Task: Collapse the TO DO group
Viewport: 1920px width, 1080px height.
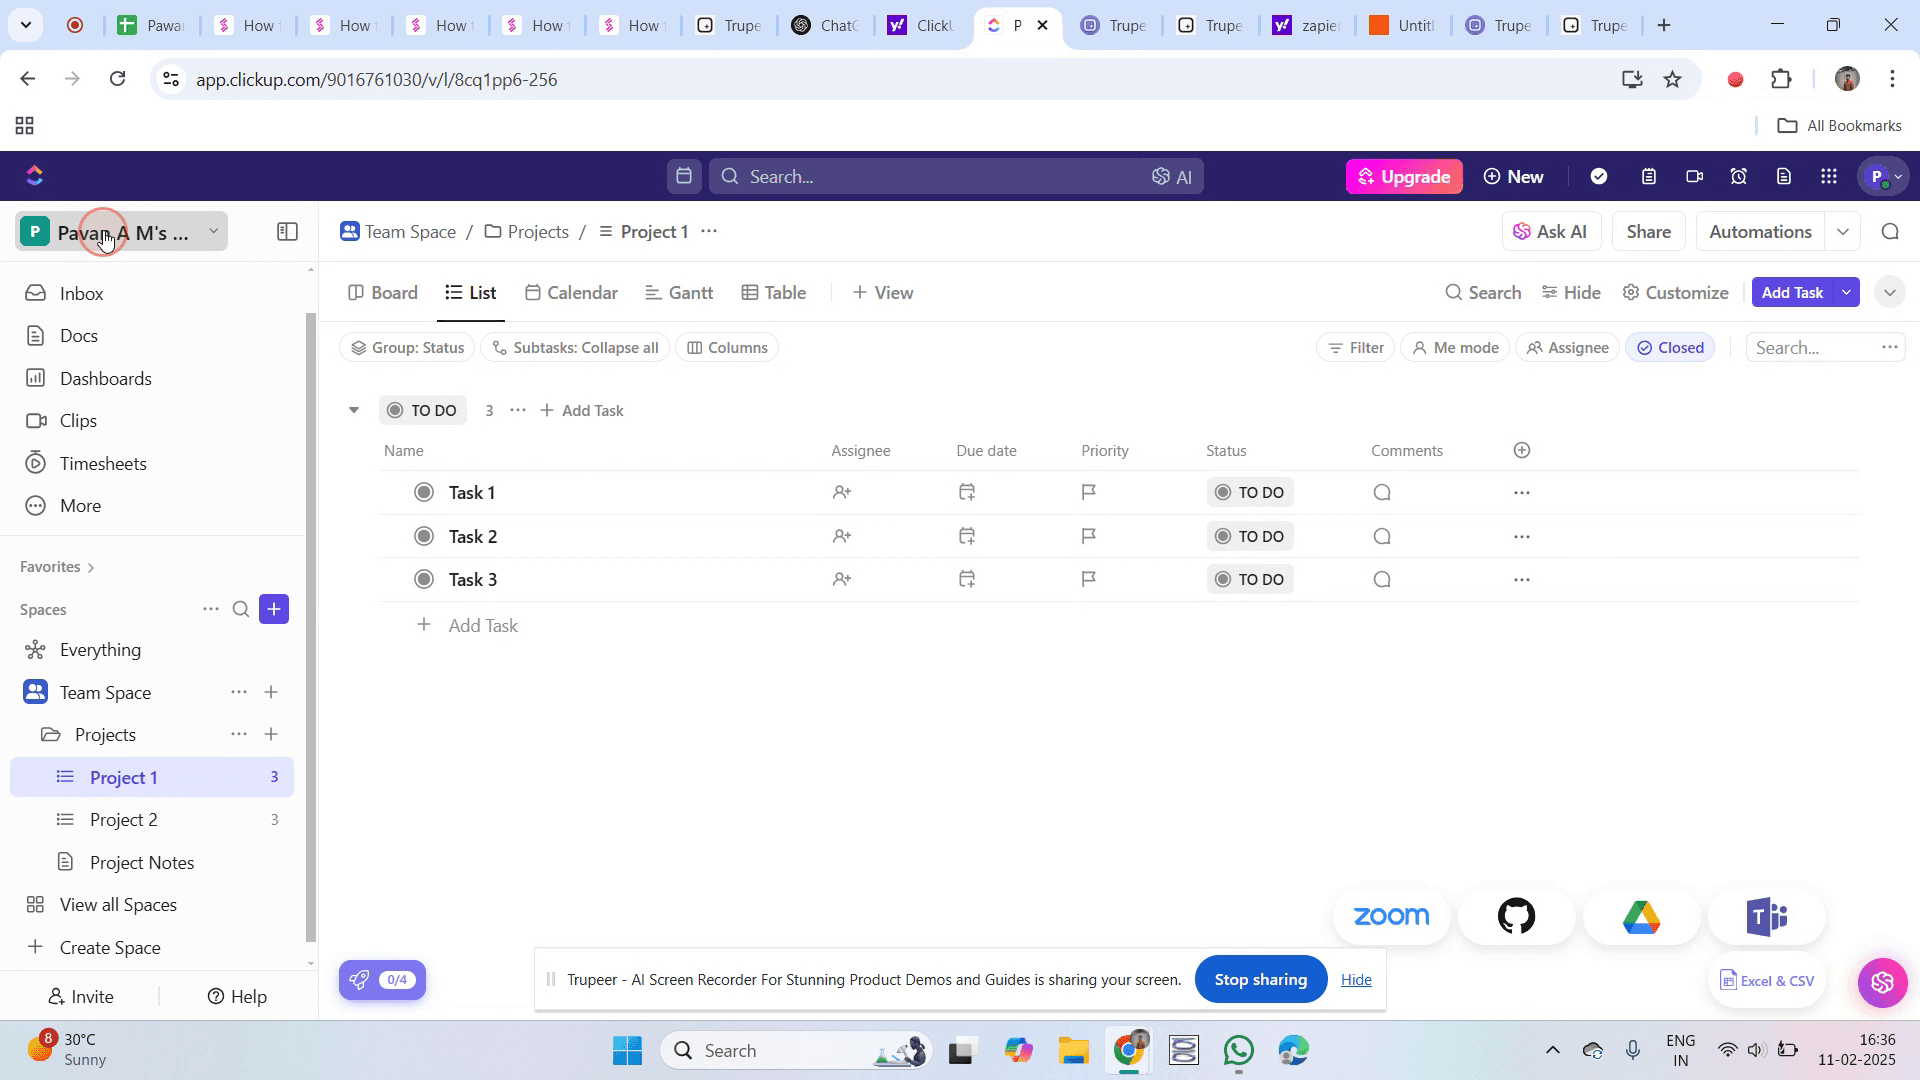Action: click(354, 411)
